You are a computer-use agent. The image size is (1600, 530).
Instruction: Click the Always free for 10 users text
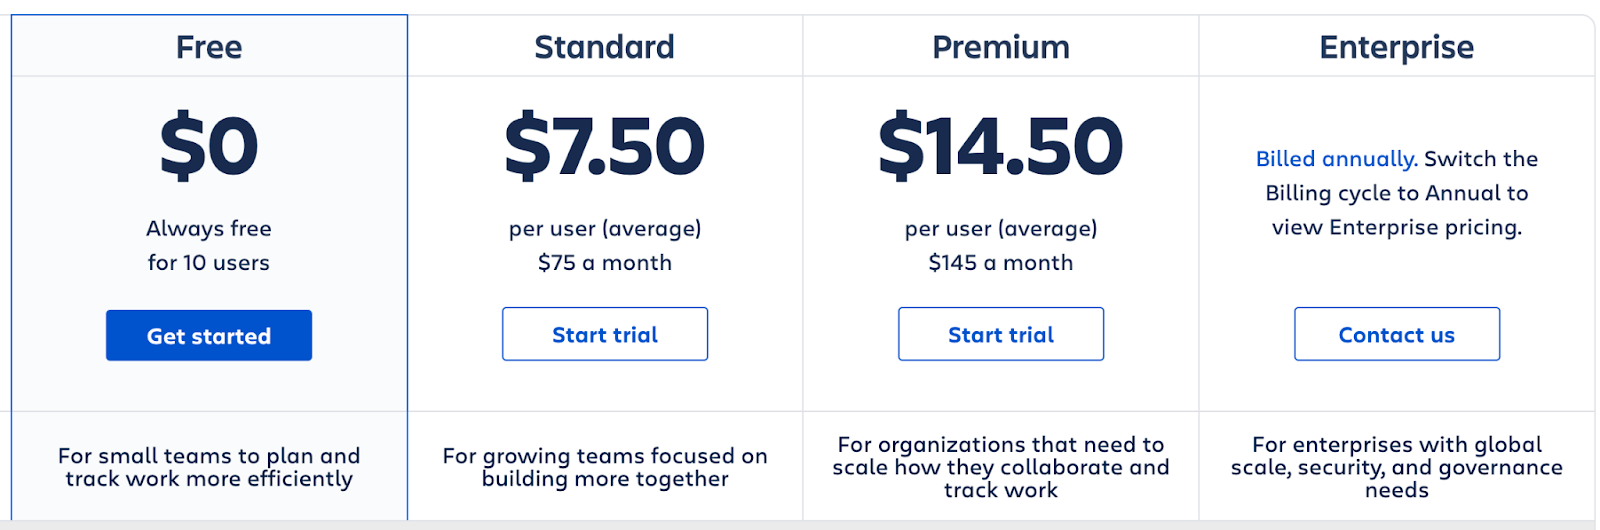(x=209, y=246)
